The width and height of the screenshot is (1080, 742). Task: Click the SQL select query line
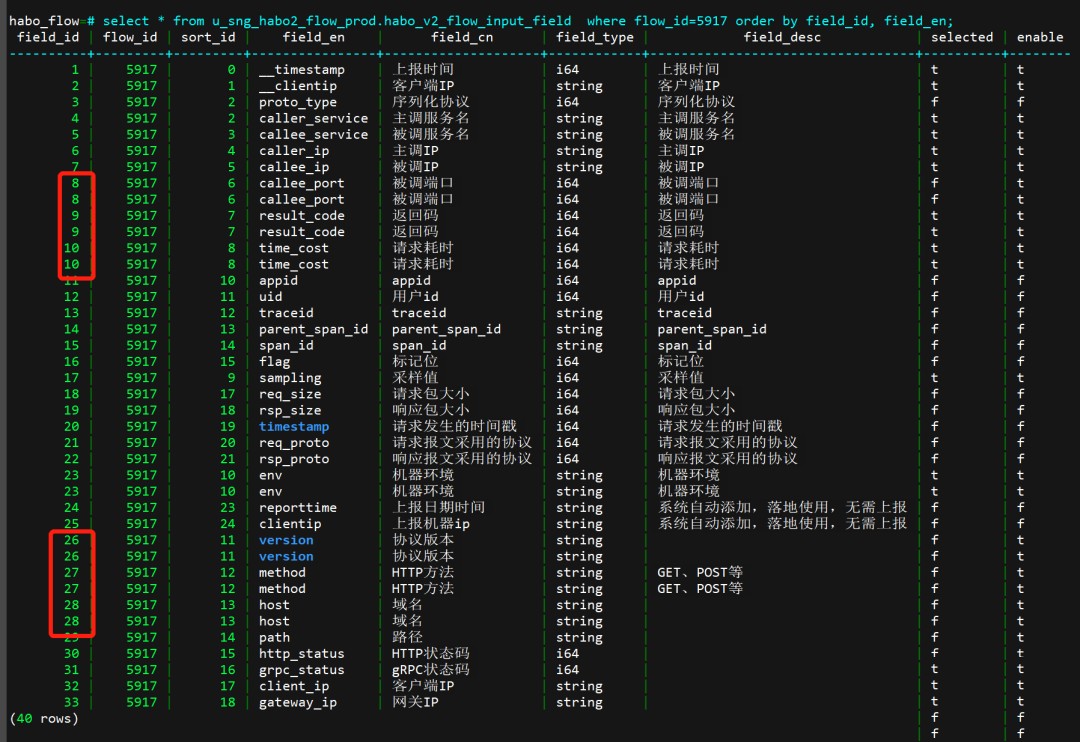coord(530,20)
